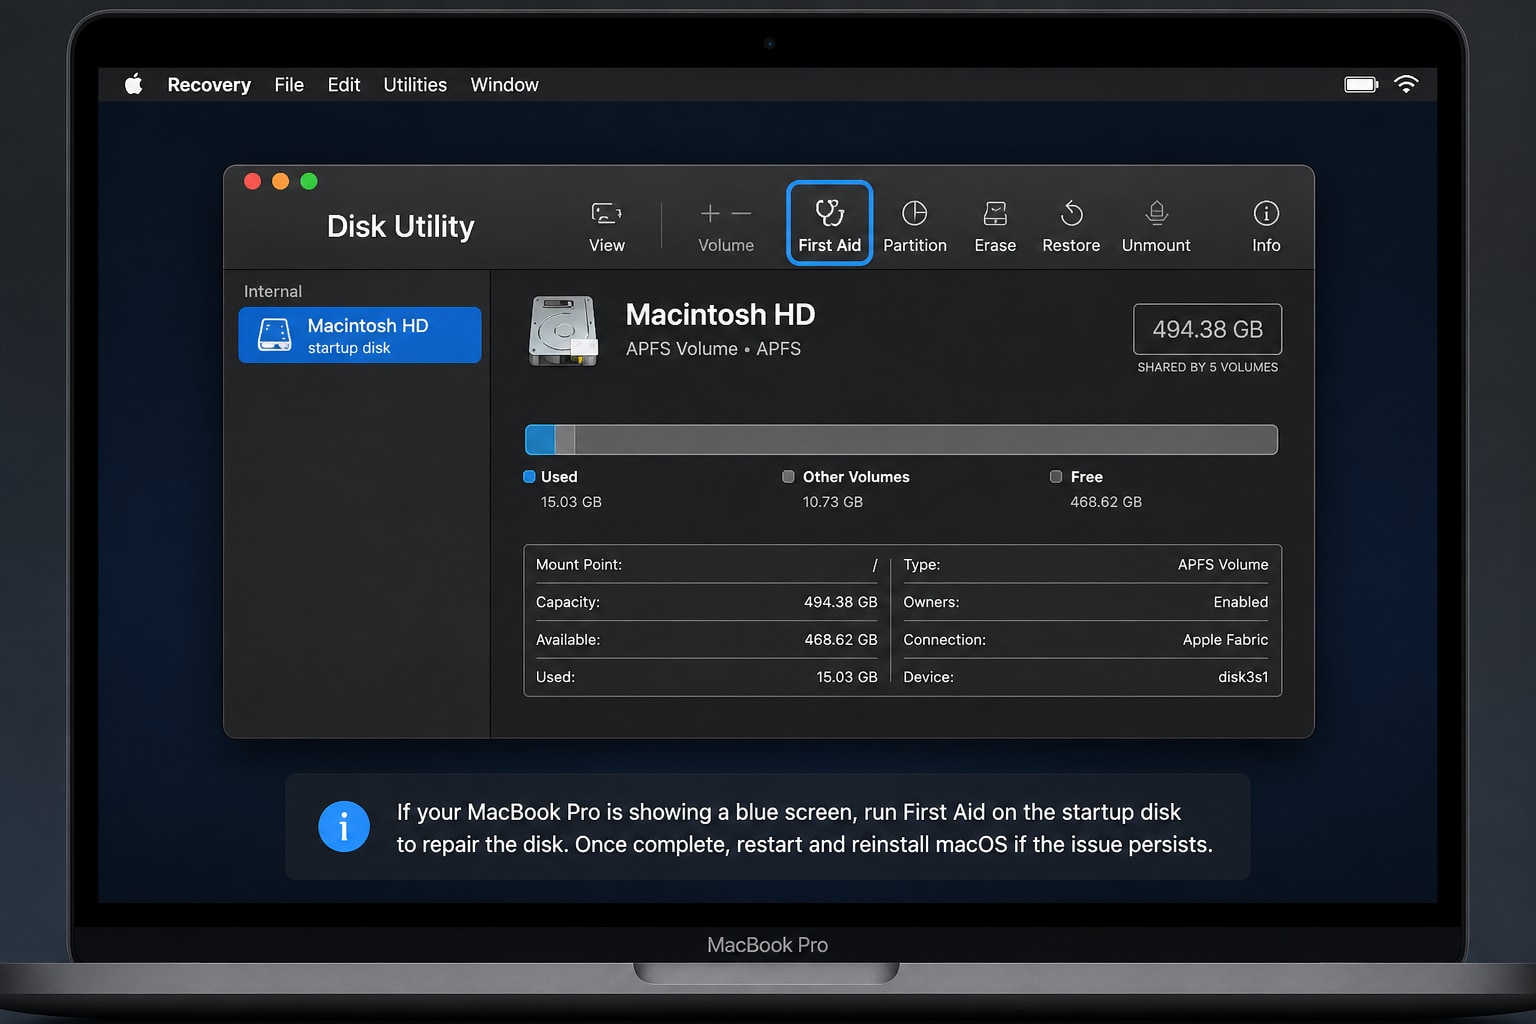Click the Mount Point row
1536x1024 pixels.
click(706, 565)
